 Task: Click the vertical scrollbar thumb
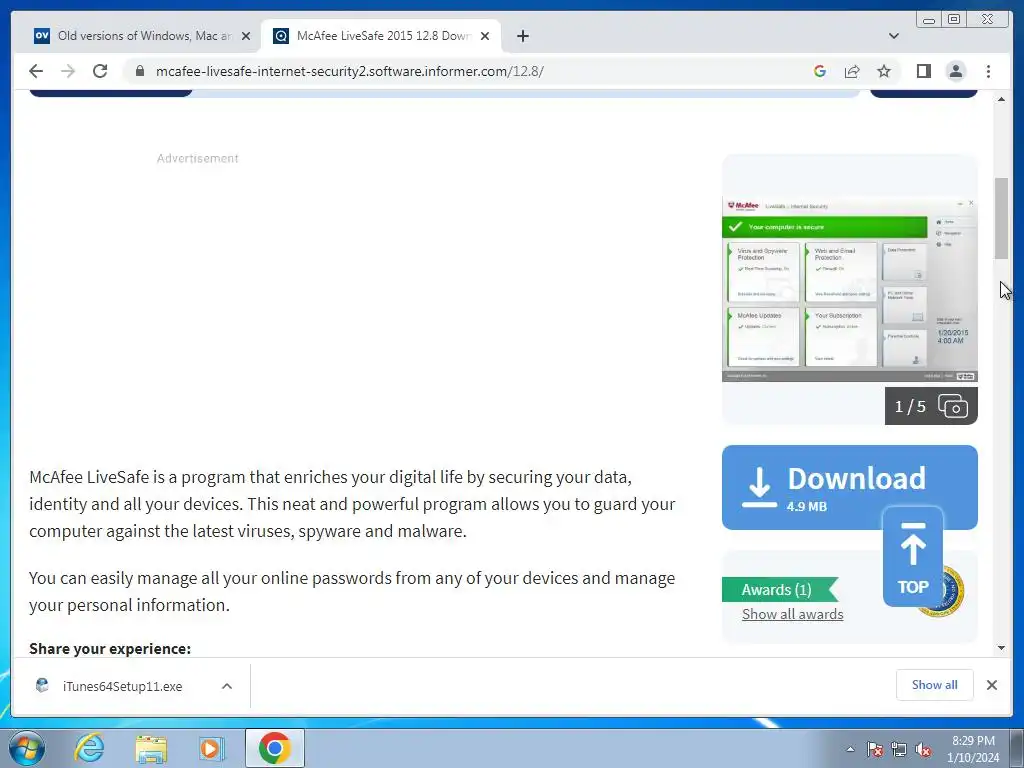click(1001, 218)
